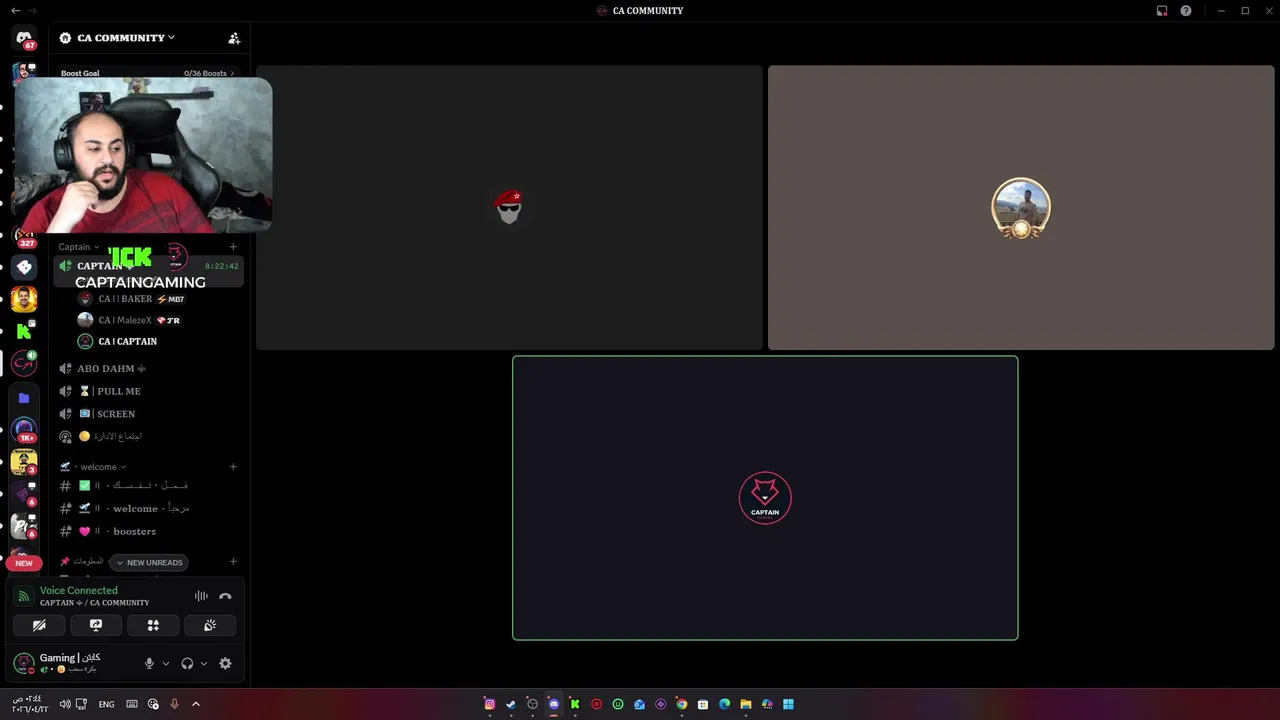Disconnect from voice using the hang-up icon
Viewport: 1280px width, 720px height.
[225, 596]
